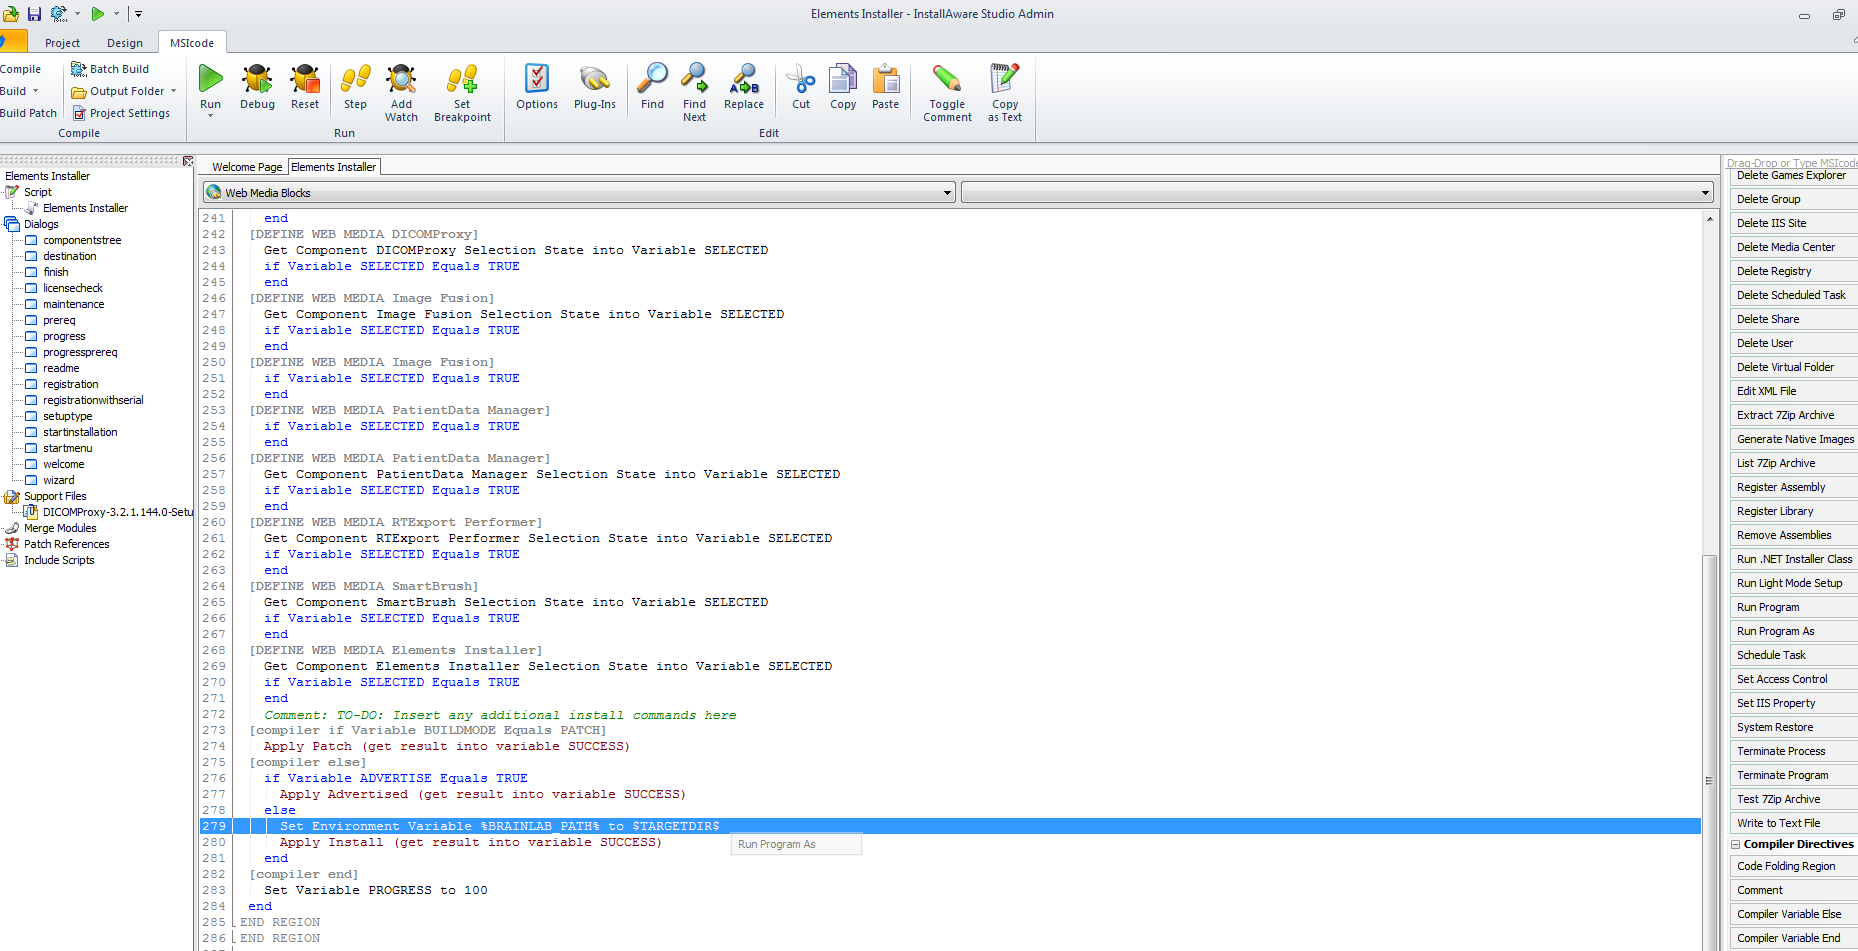Open Project Settings
The width and height of the screenshot is (1858, 951).
(x=122, y=113)
